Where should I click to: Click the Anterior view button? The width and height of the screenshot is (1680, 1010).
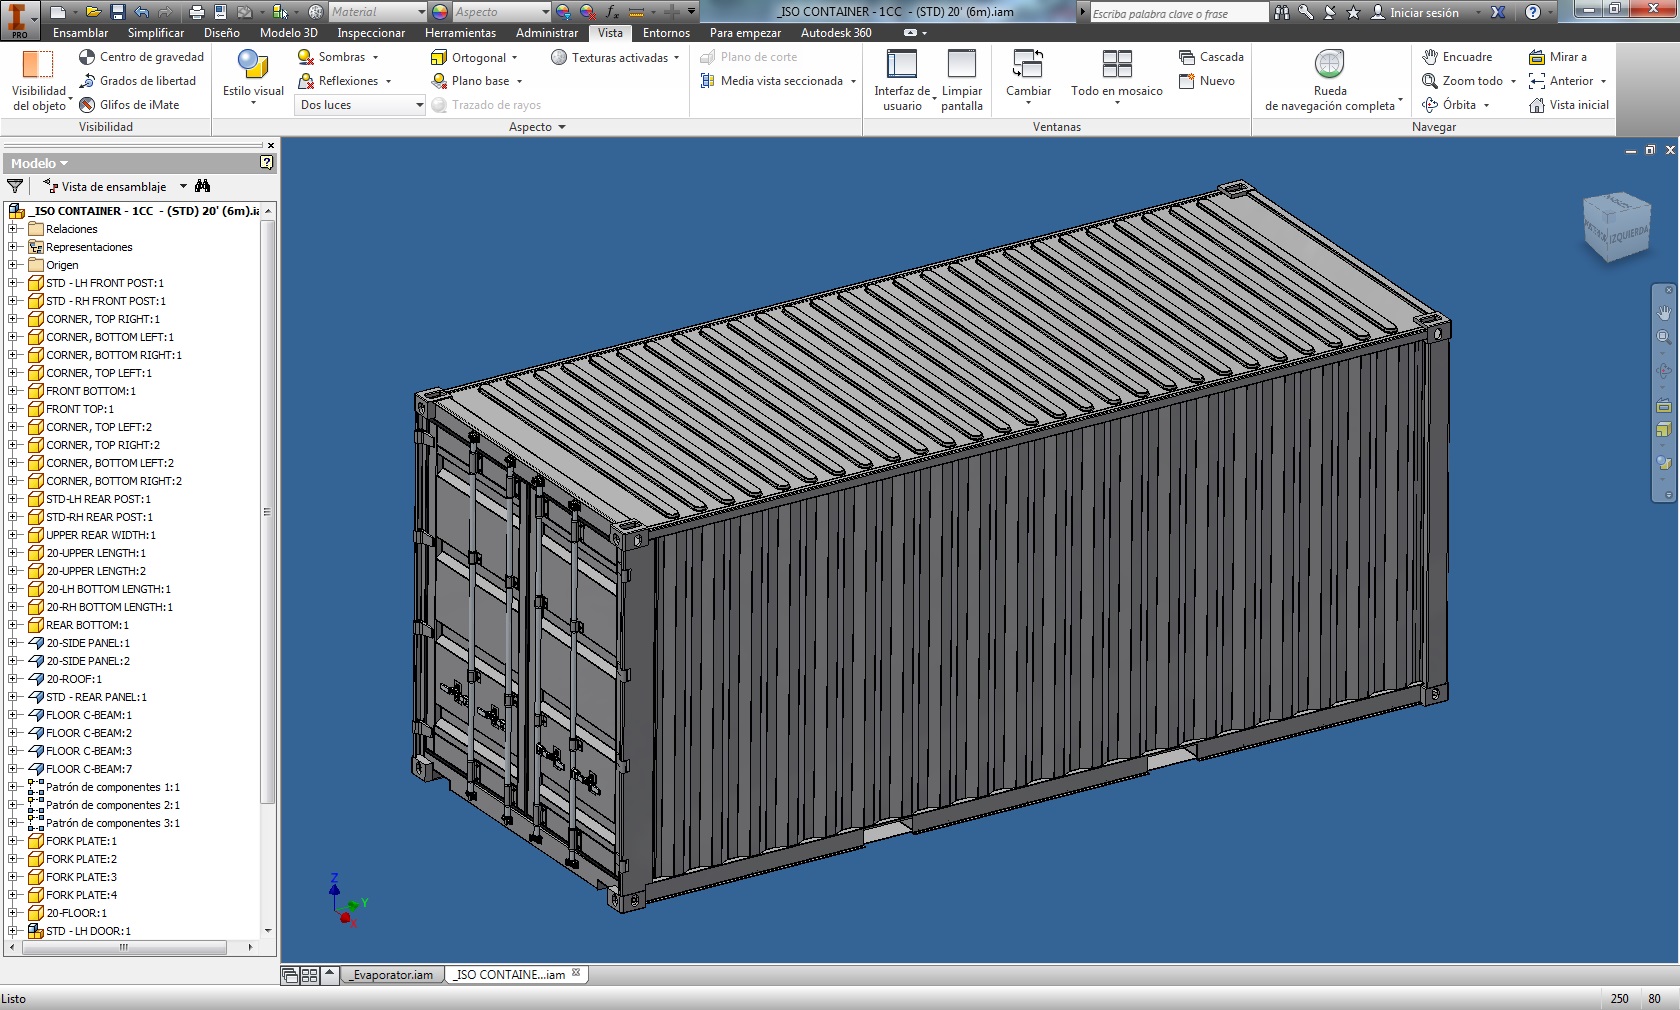pos(1567,81)
